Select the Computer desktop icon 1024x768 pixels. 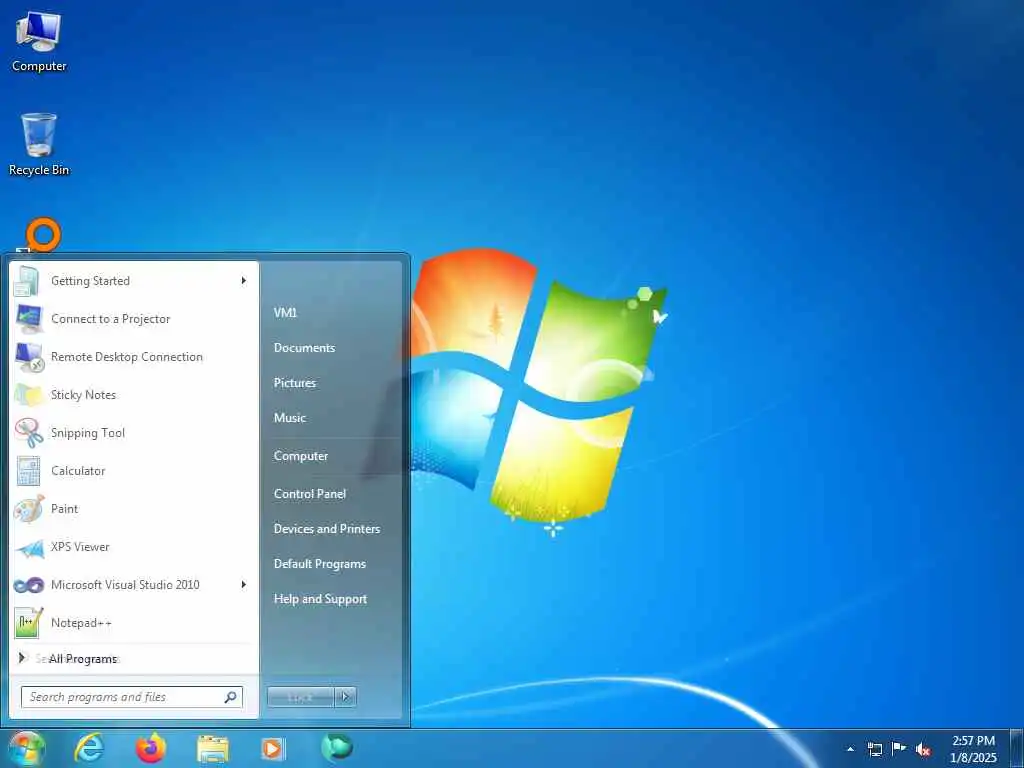[39, 41]
